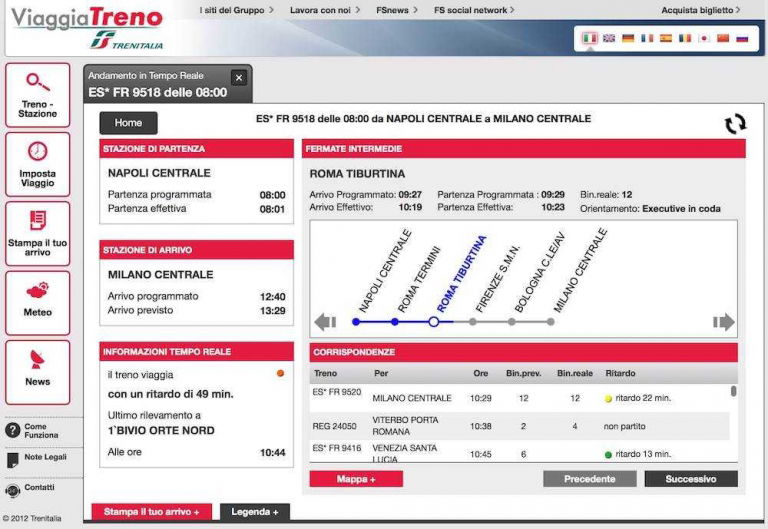This screenshot has width=768, height=529.
Task: Select the Romanian flag language
Action: click(x=685, y=38)
